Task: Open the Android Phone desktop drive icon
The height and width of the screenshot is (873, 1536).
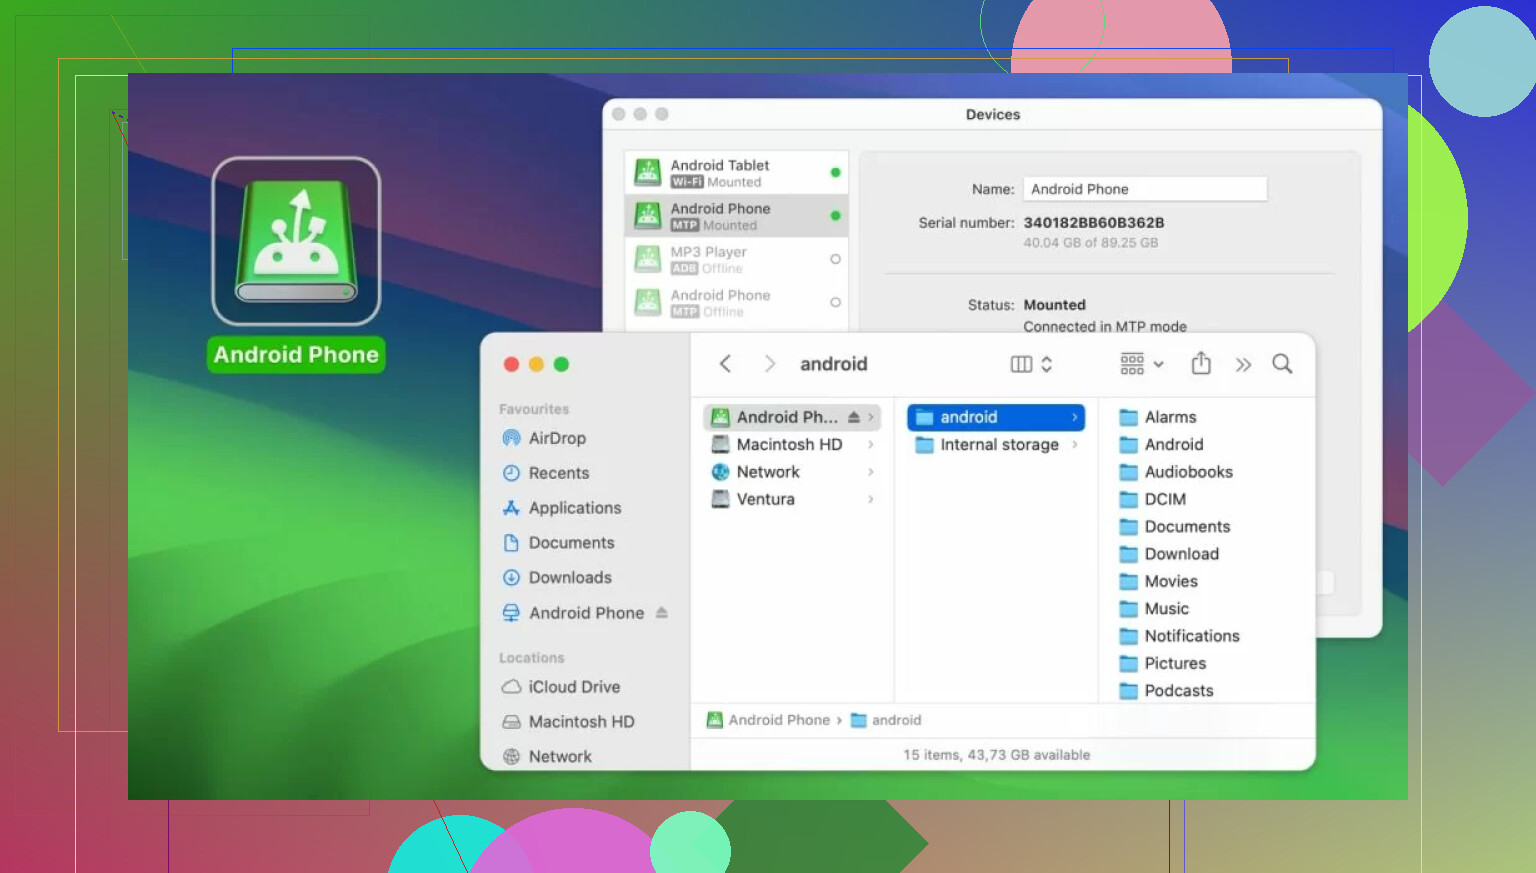Action: [296, 241]
